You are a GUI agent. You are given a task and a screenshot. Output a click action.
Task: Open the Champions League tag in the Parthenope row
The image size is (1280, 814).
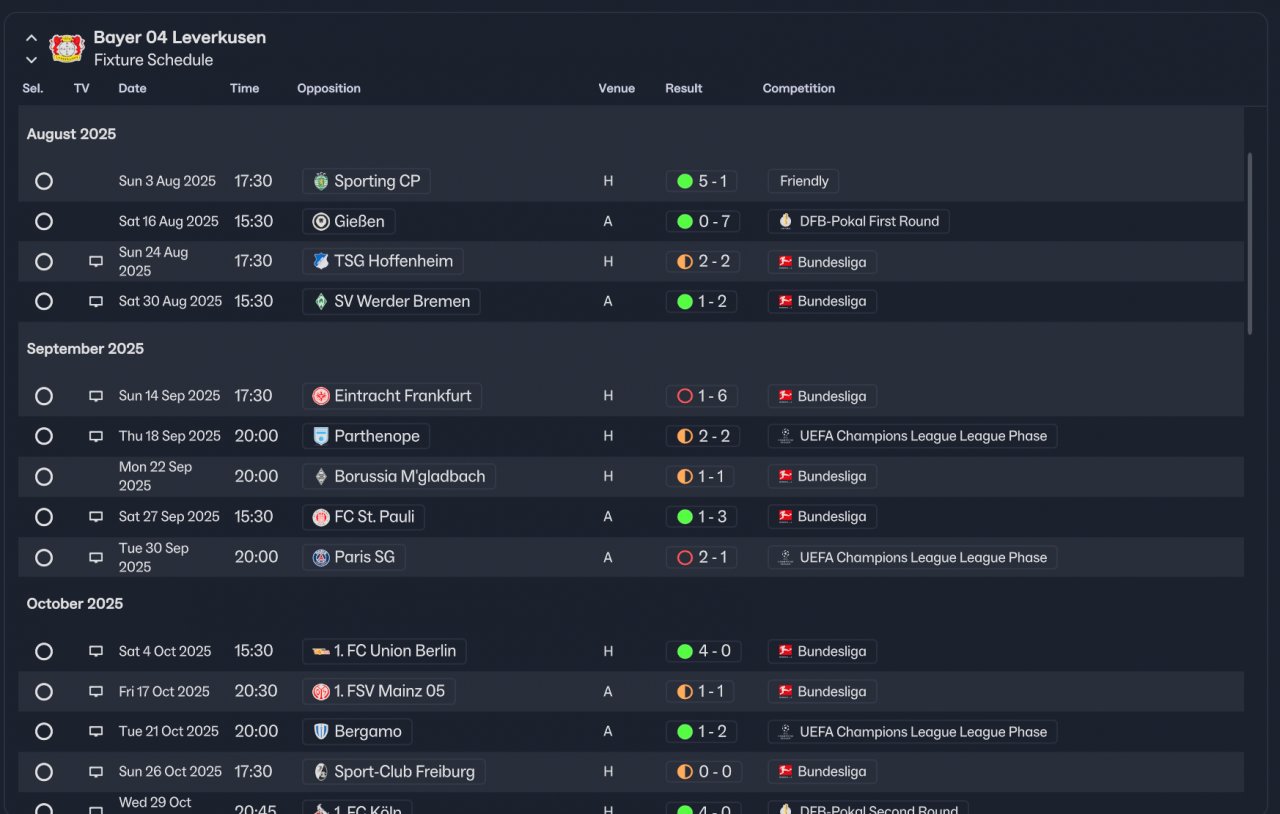[x=912, y=436]
